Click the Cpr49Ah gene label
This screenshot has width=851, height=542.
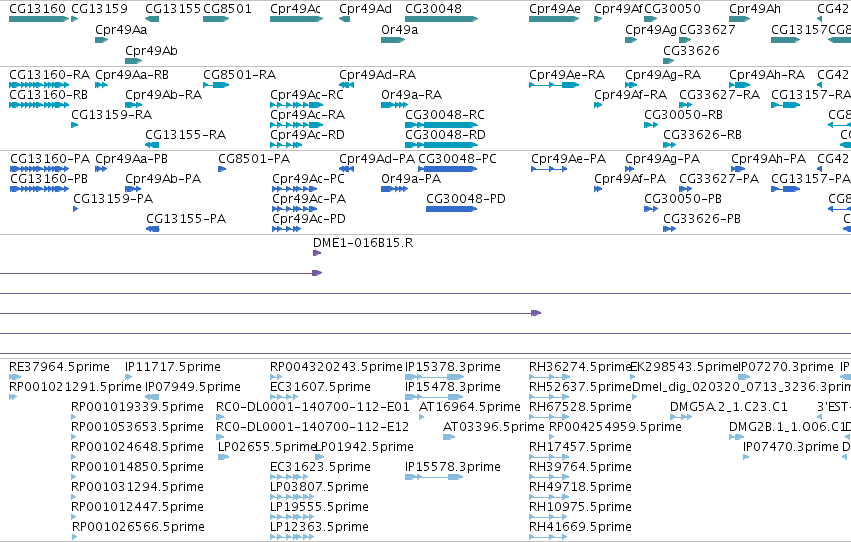[755, 9]
